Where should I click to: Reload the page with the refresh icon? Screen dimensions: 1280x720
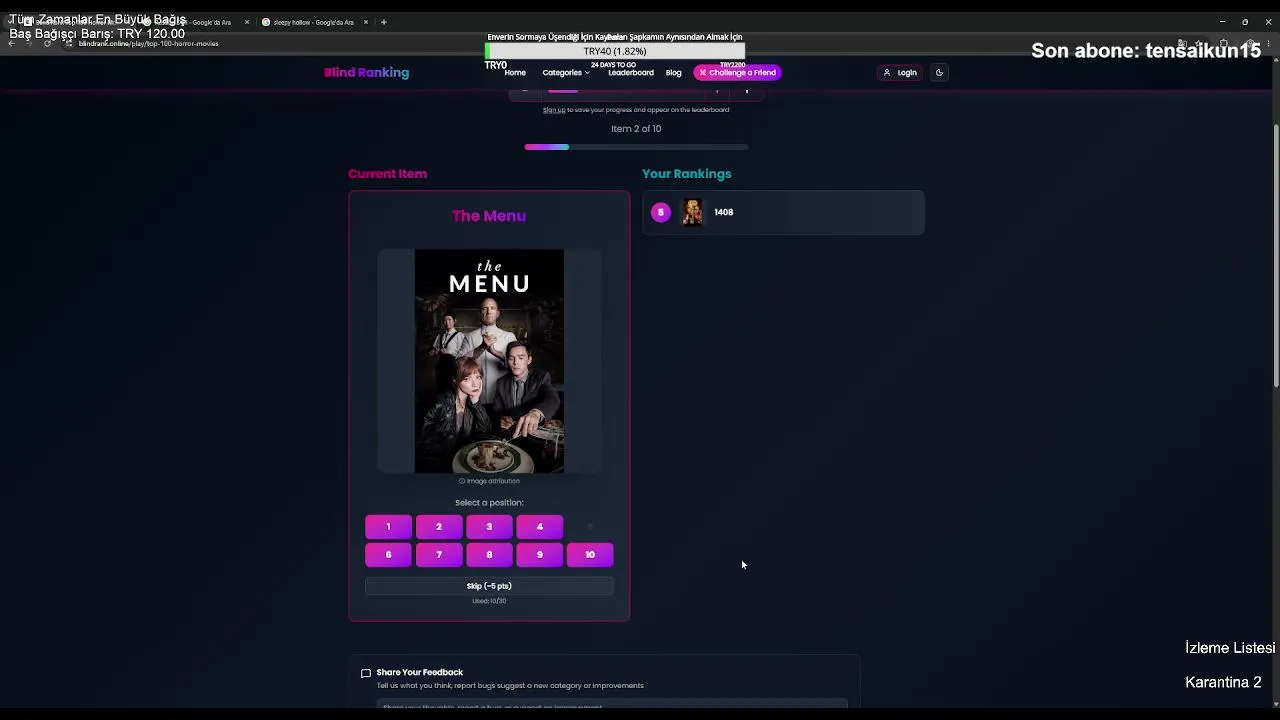47,43
